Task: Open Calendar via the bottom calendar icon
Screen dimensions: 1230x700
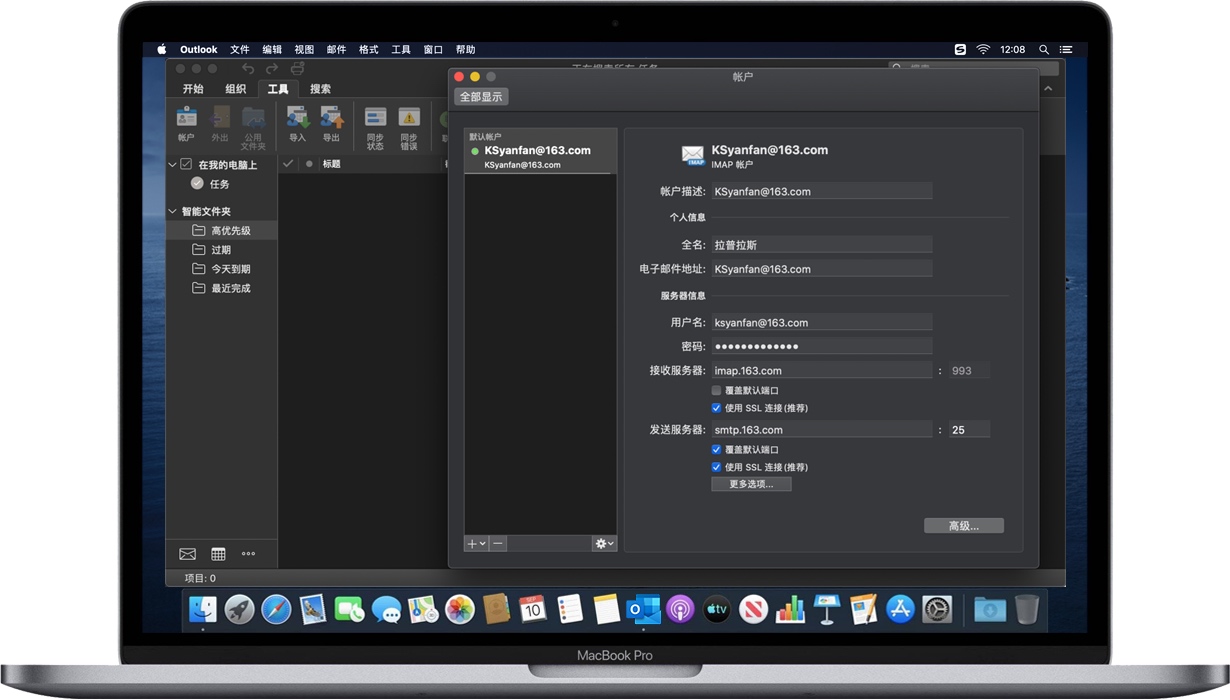Action: [x=218, y=553]
